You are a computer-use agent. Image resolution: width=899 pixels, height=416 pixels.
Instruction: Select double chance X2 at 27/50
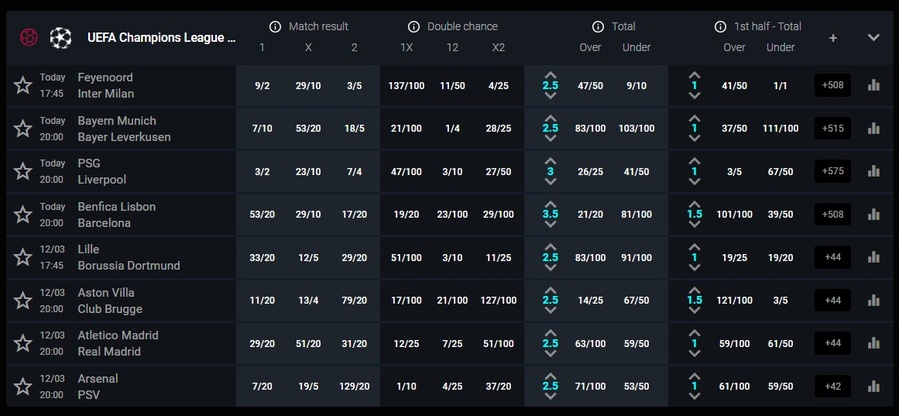coord(498,171)
